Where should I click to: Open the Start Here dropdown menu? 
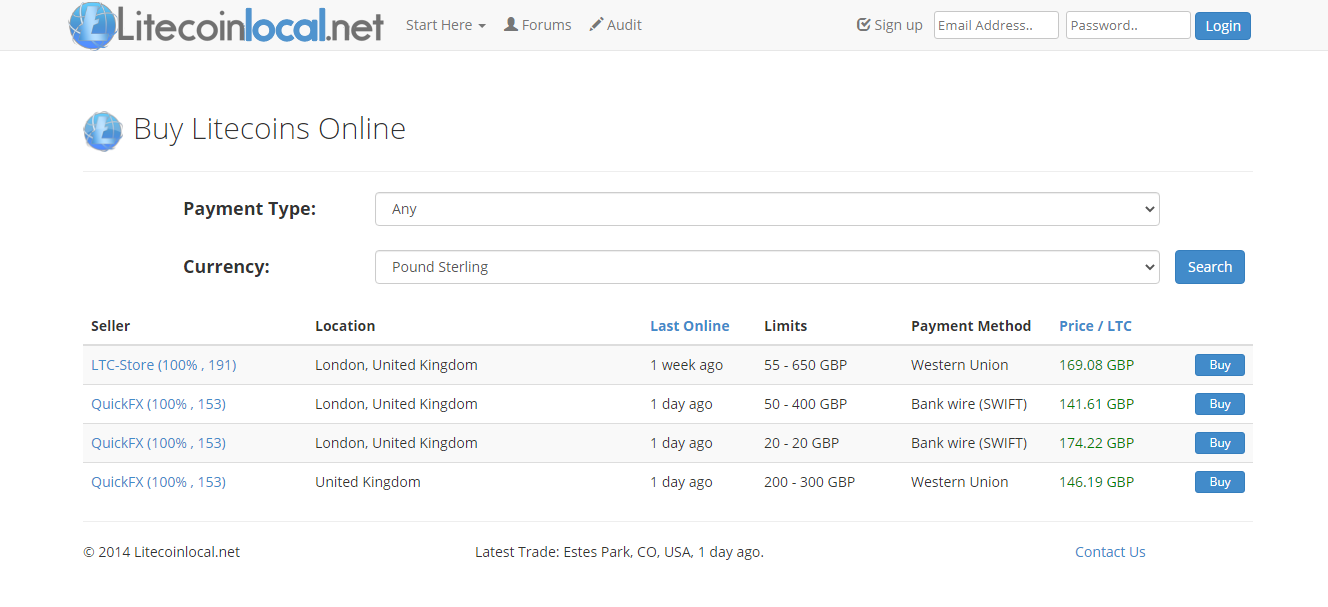pyautogui.click(x=446, y=25)
